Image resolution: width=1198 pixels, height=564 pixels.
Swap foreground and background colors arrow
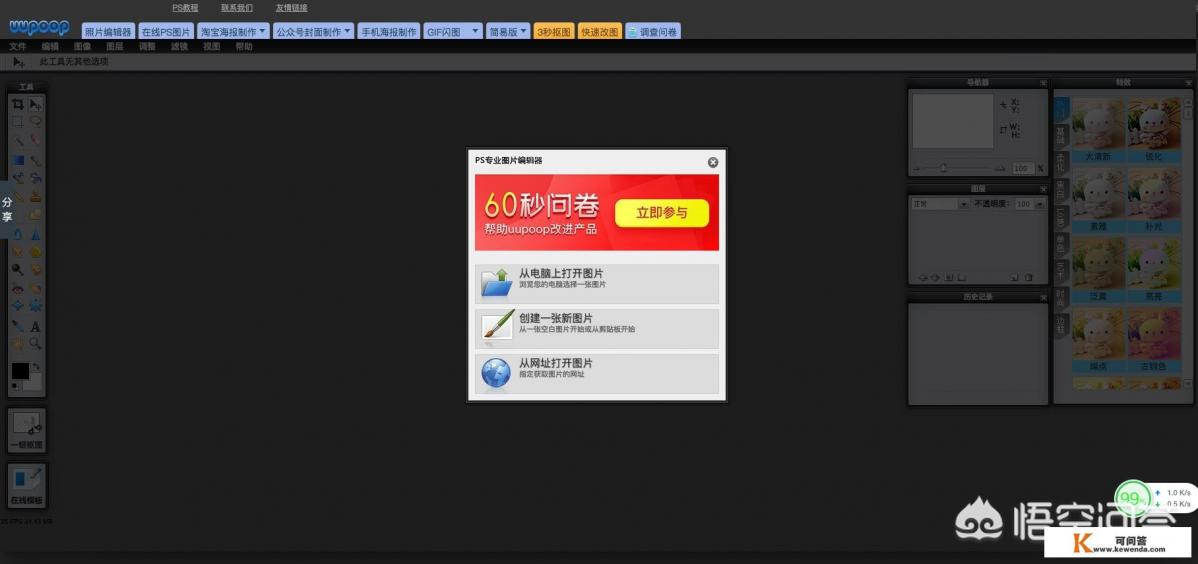tap(36, 367)
